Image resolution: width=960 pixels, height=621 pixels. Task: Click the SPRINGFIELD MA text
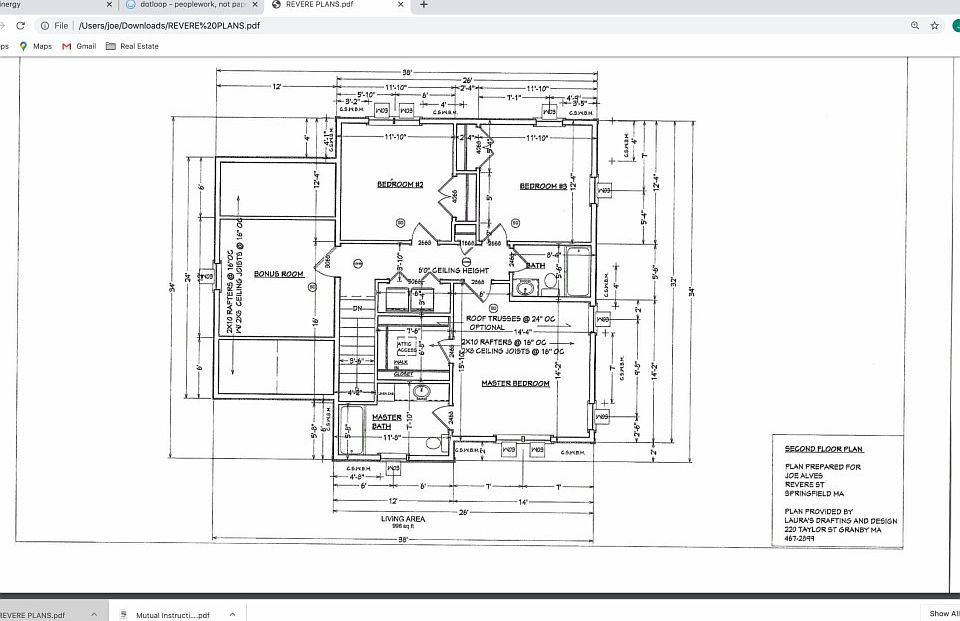click(x=814, y=494)
